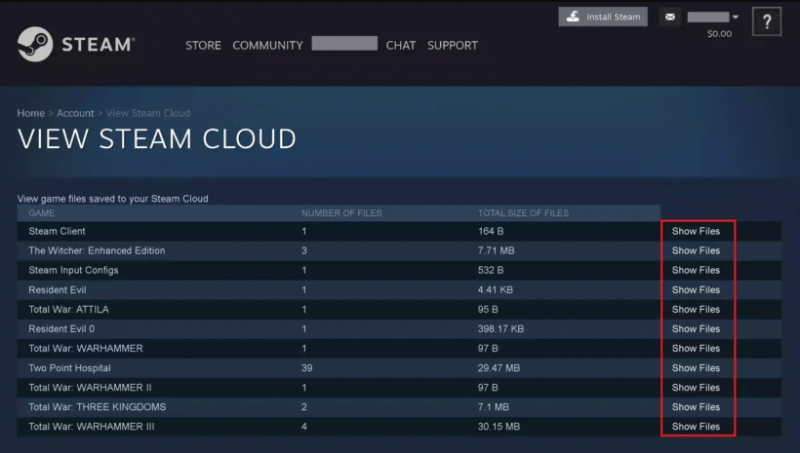Viewport: 800px width, 453px height.
Task: Click the VIEW STEAM CLOUD page title
Action: tap(157, 139)
